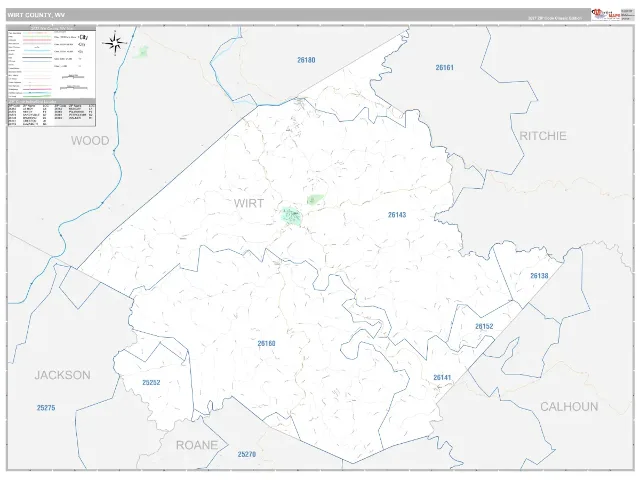Click the map legend line-symbols list

pos(31,64)
